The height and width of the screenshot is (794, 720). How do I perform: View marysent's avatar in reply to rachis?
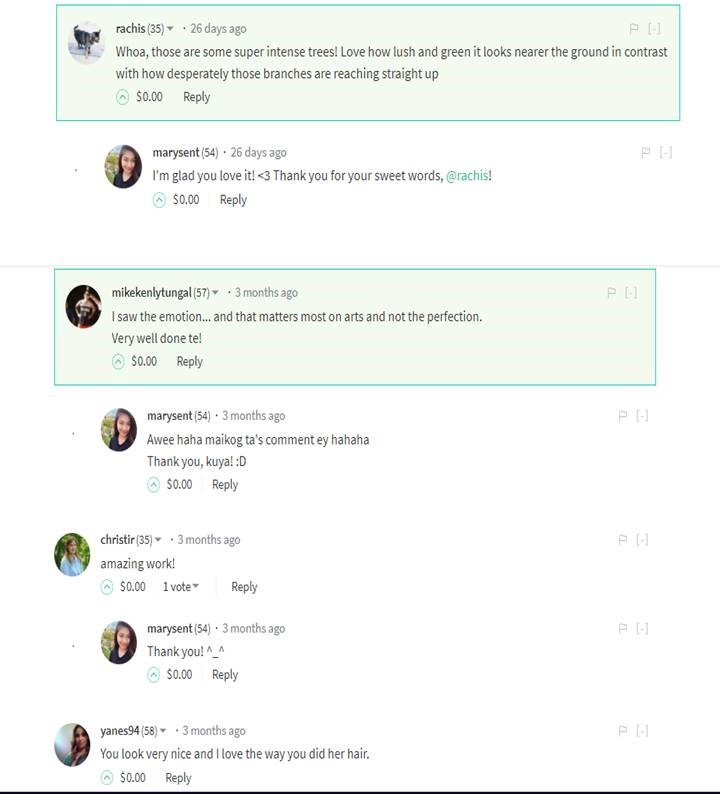pos(124,166)
